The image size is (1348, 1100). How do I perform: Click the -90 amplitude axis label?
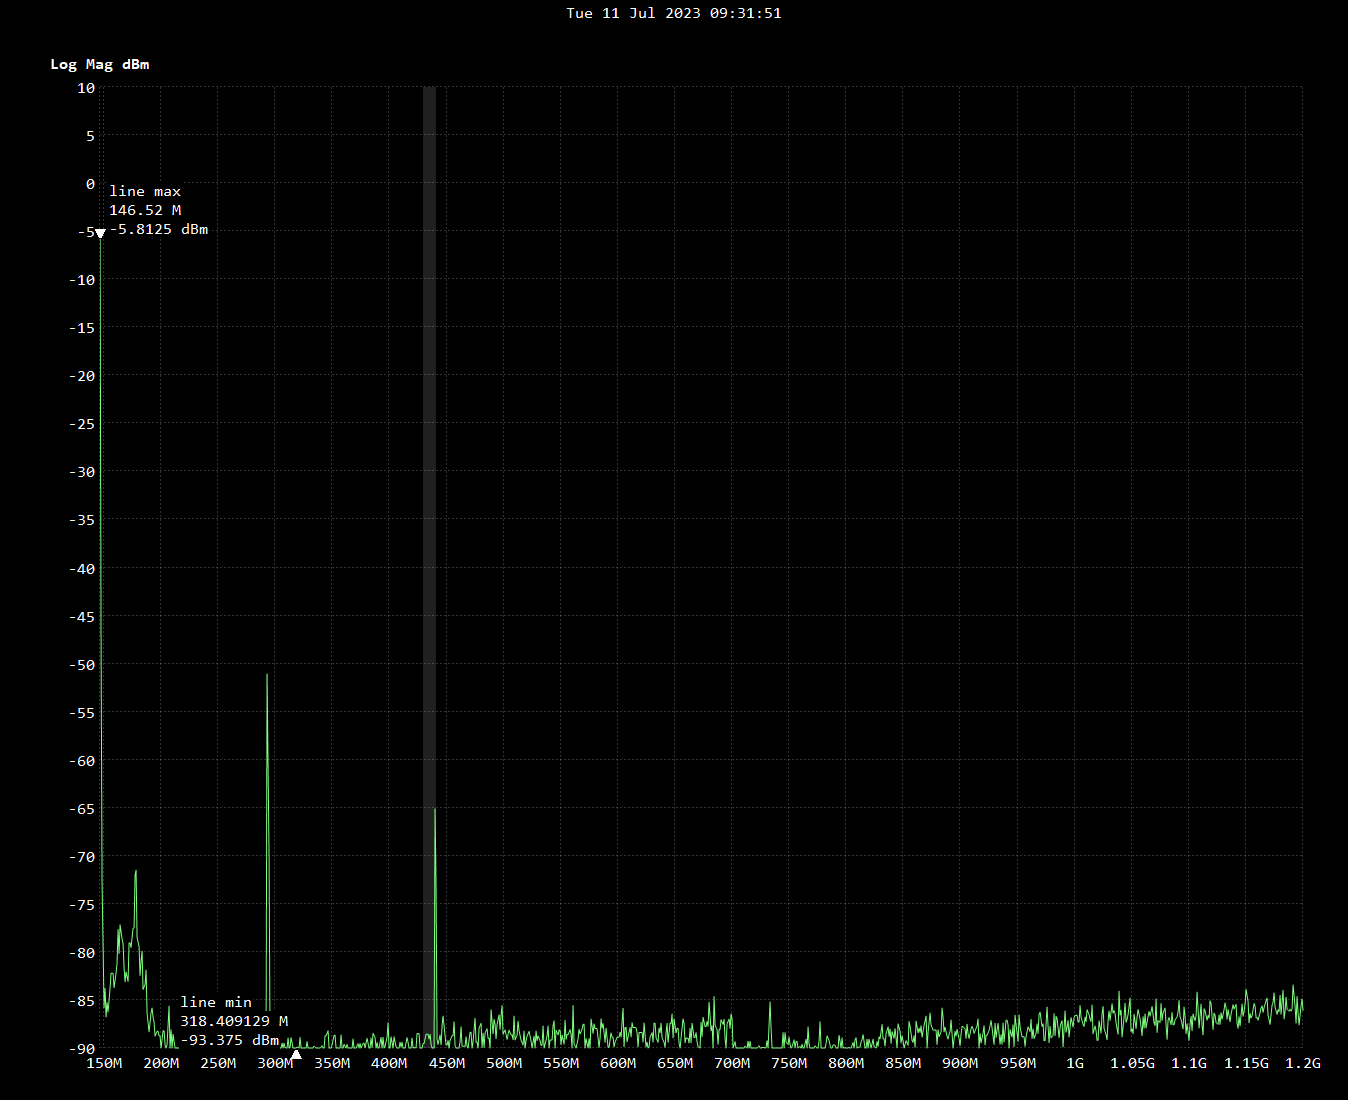82,1049
